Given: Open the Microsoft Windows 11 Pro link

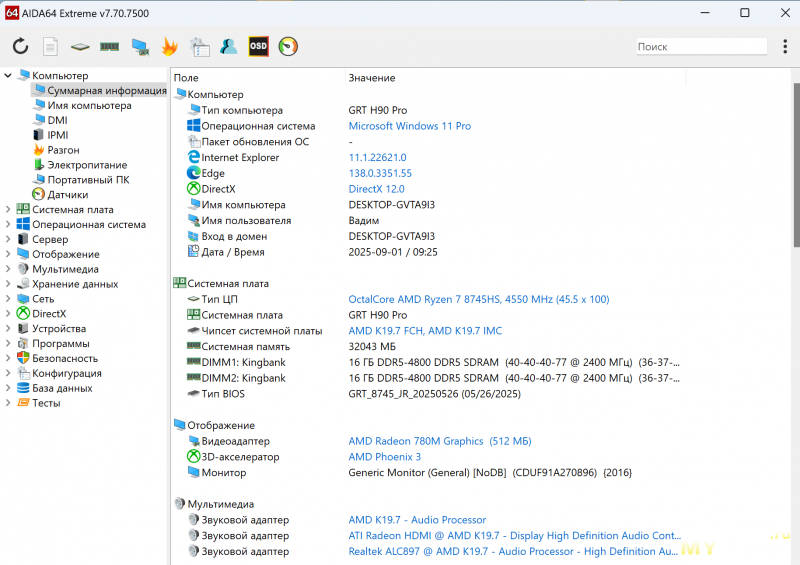Looking at the screenshot, I should pyautogui.click(x=410, y=126).
